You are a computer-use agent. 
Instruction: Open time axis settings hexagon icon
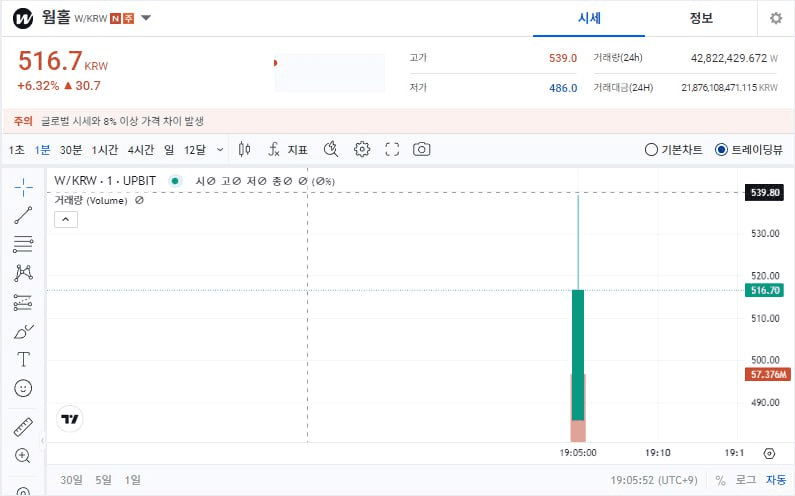pos(769,453)
